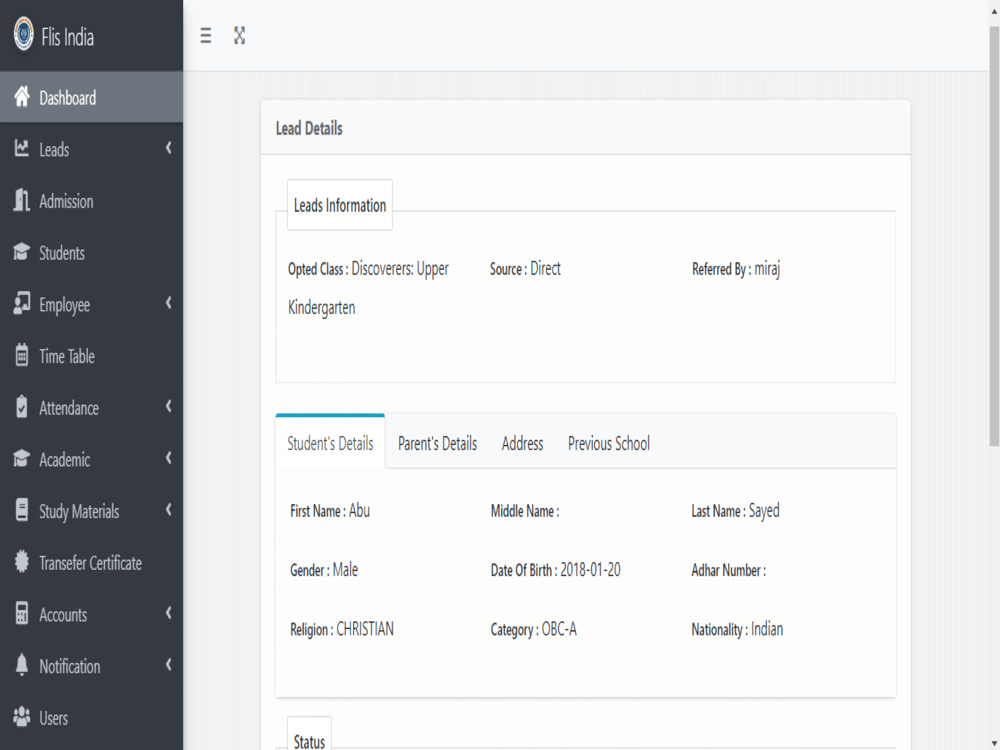Screen dimensions: 1000x750
Task: Click the Leads Information section label
Action: click(x=339, y=205)
